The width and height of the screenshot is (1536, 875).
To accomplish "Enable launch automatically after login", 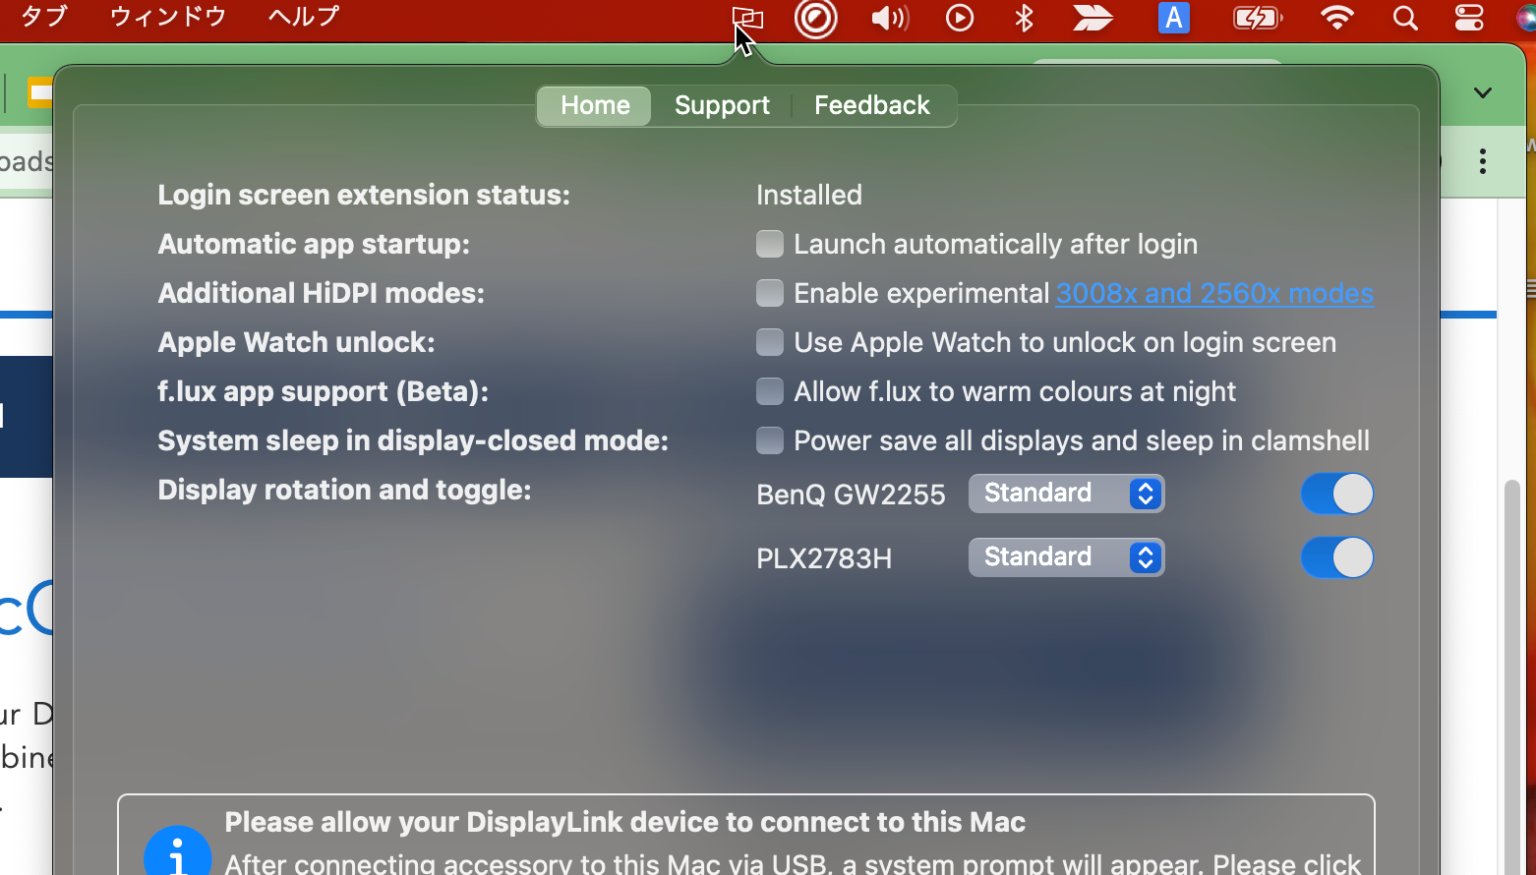I will [770, 243].
